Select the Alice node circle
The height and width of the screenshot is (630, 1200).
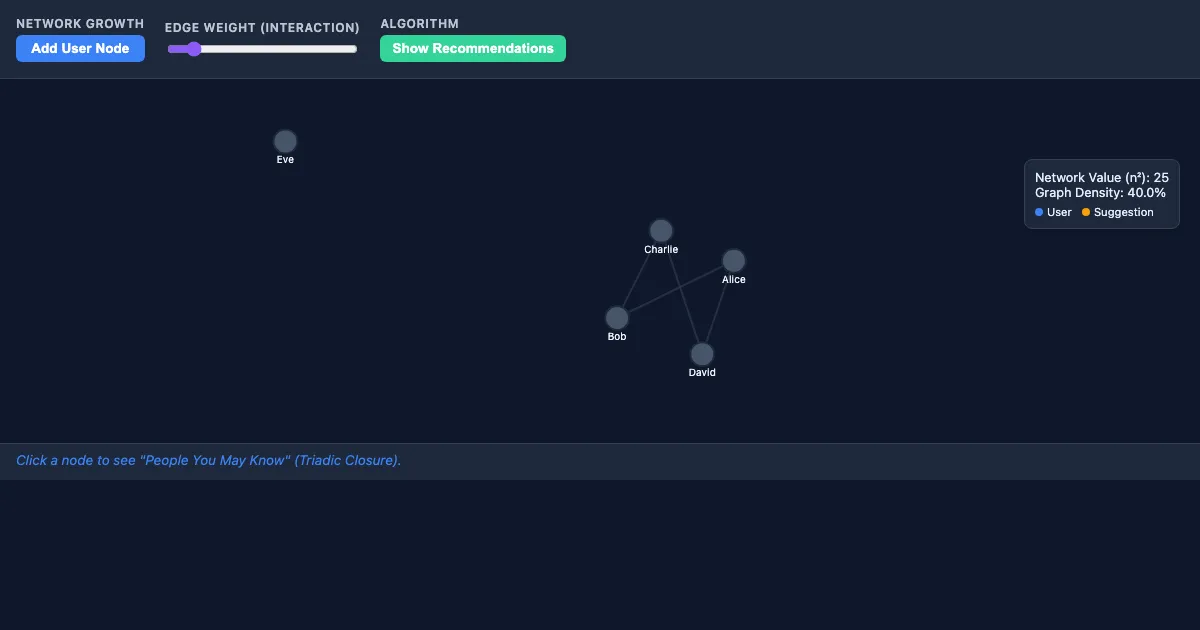tap(734, 261)
